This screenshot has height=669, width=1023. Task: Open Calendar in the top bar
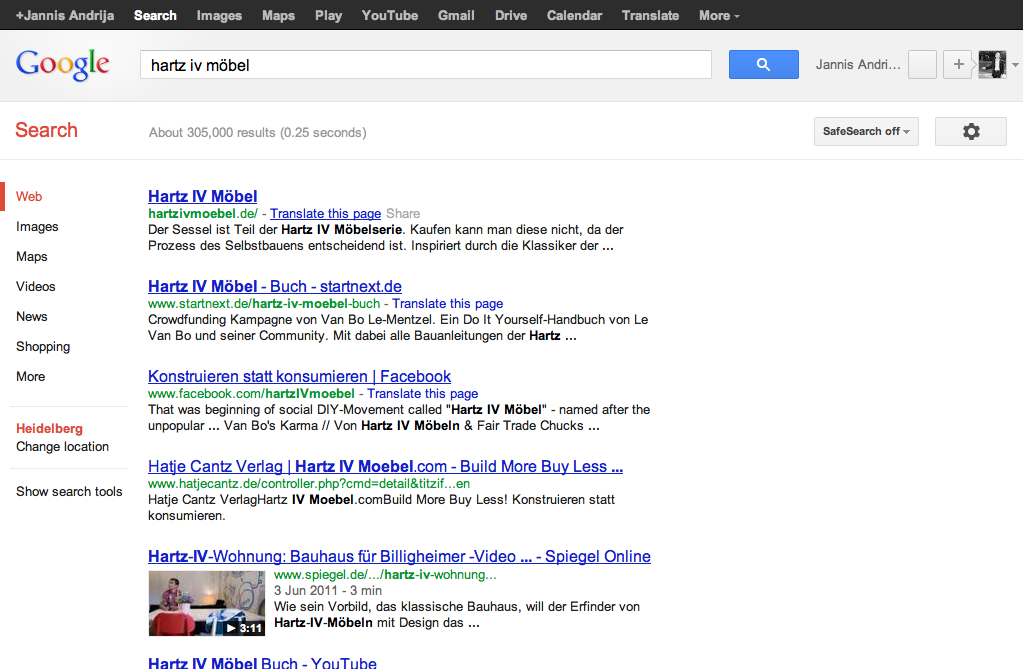click(574, 15)
